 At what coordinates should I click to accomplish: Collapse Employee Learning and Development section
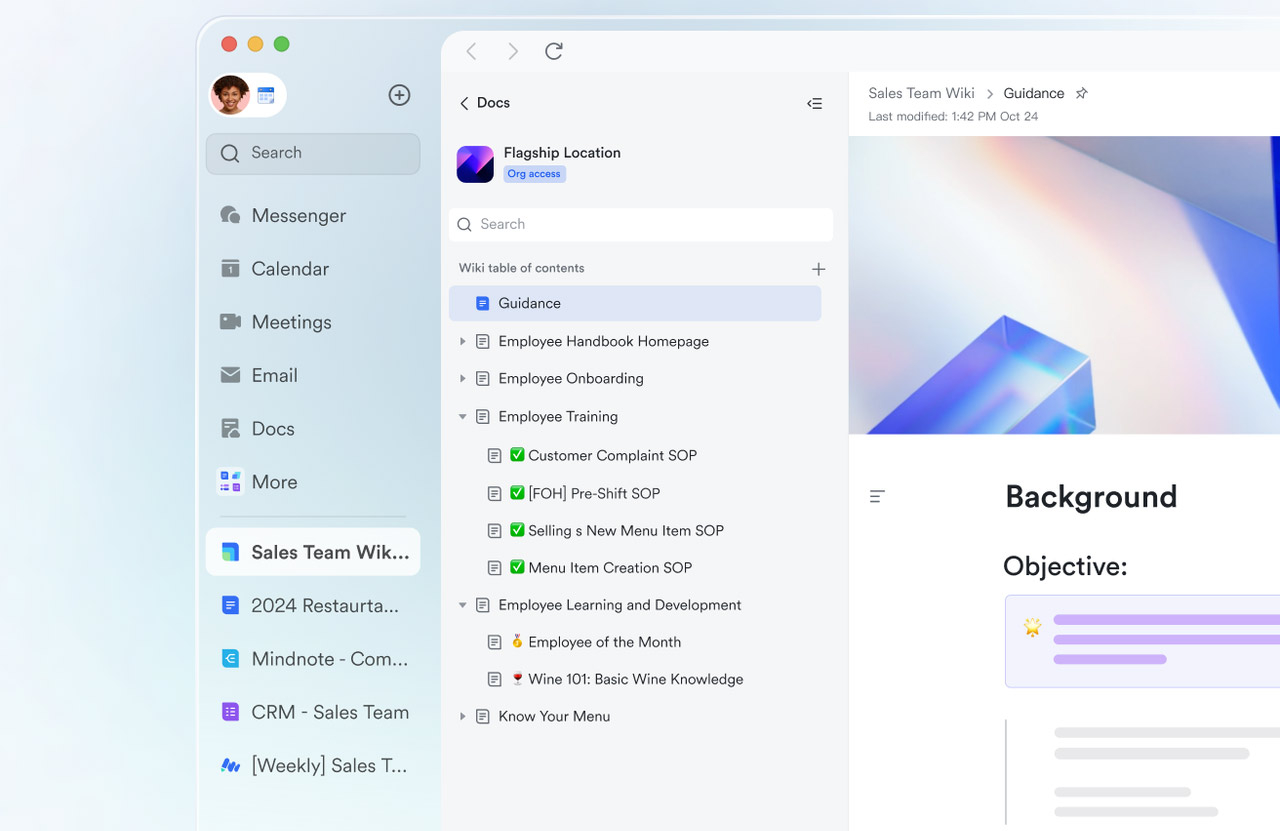[x=462, y=605]
